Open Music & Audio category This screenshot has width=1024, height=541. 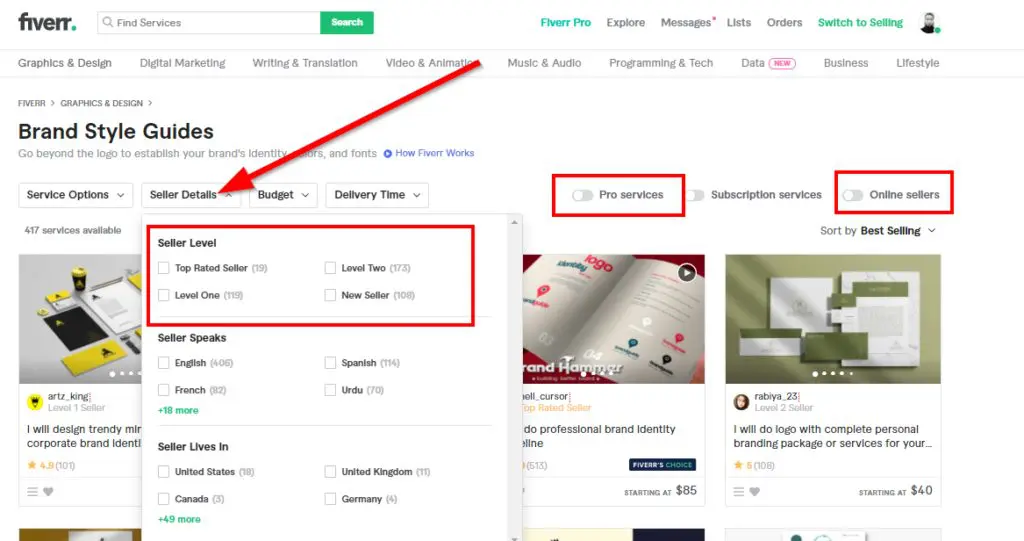coord(544,63)
